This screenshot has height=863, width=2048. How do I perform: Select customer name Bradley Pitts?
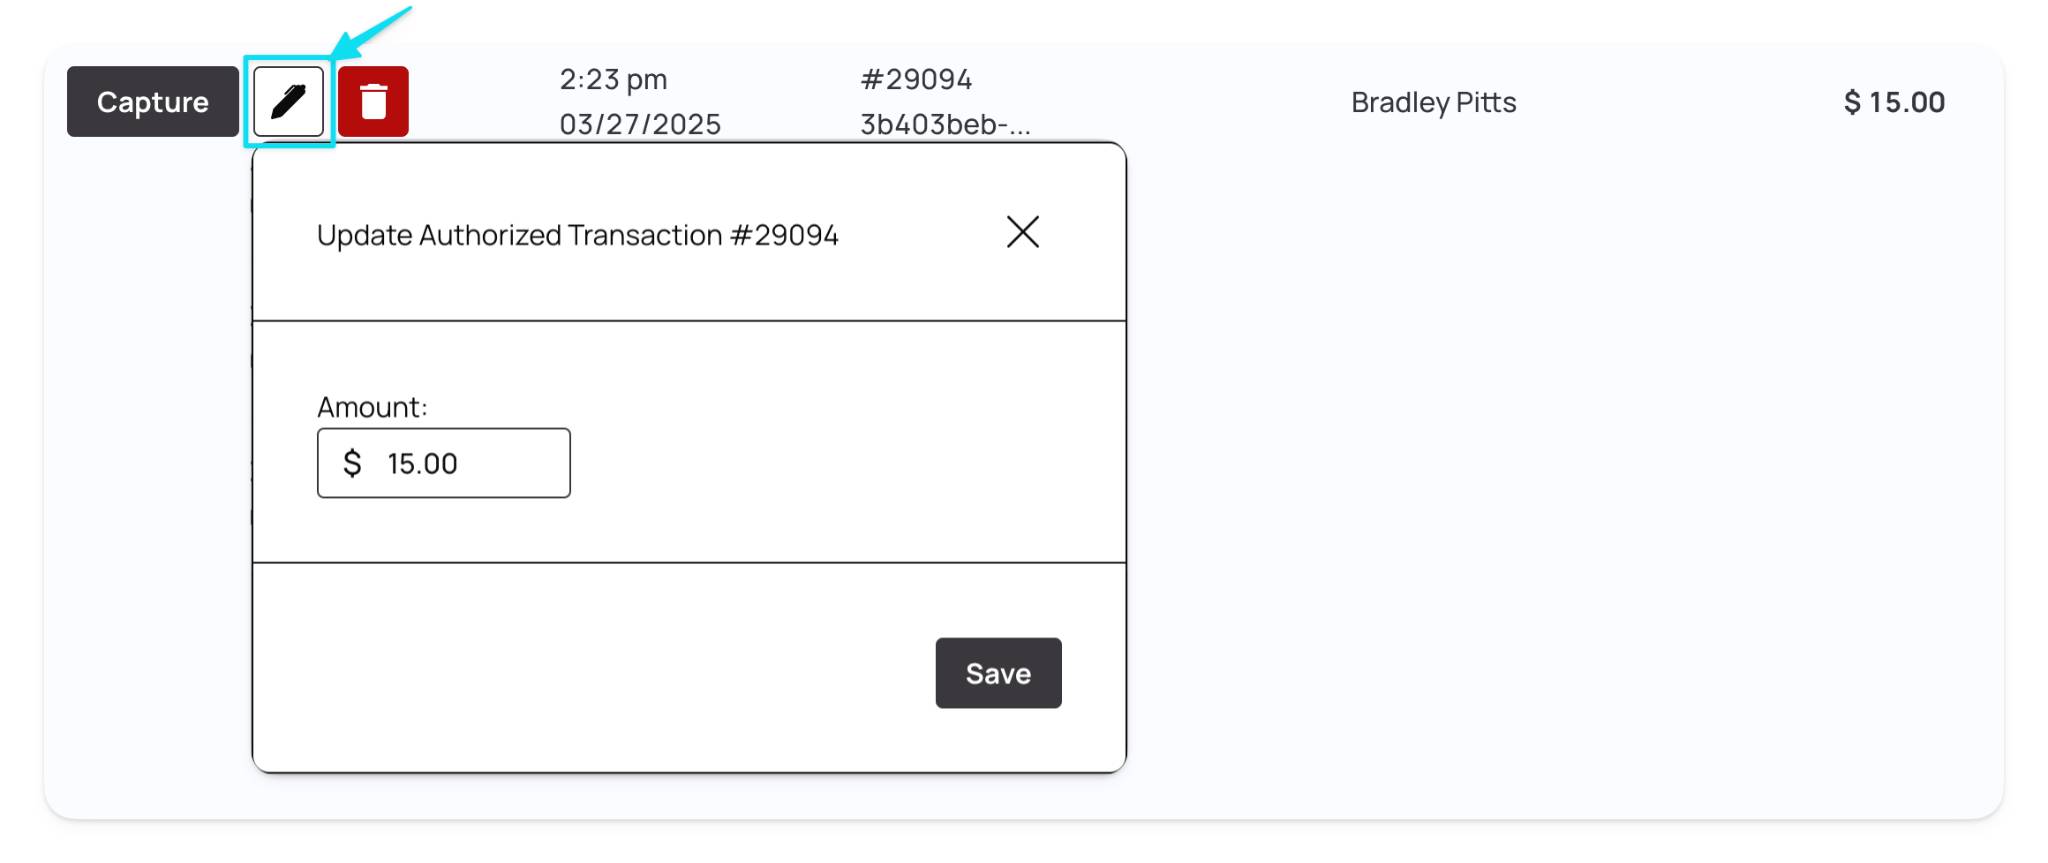point(1433,102)
